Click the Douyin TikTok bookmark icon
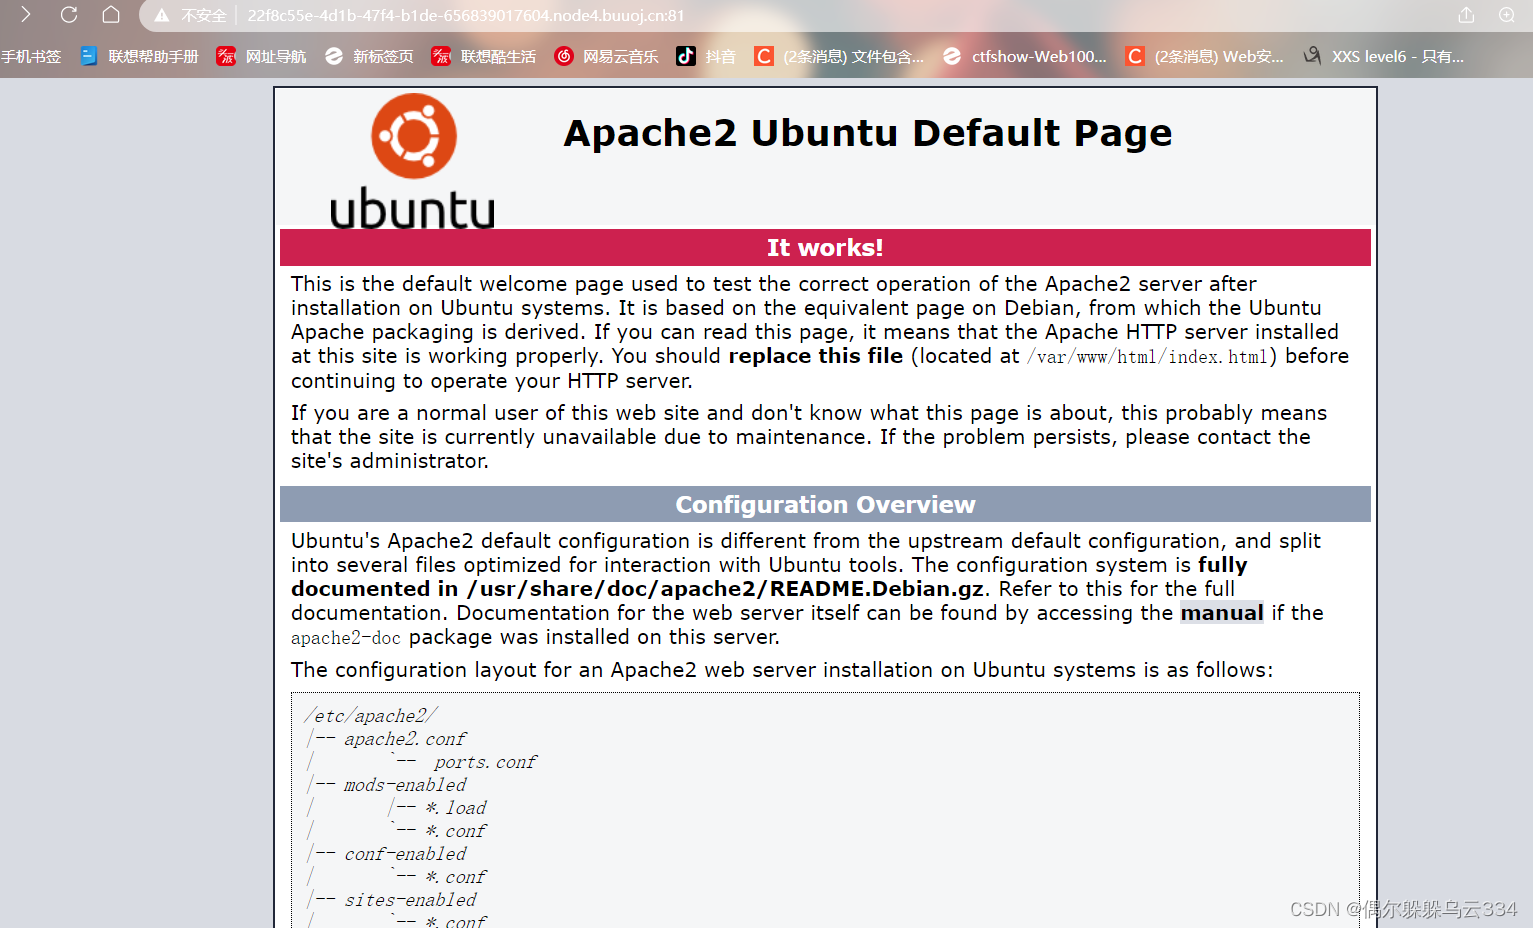The image size is (1533, 928). [x=686, y=56]
